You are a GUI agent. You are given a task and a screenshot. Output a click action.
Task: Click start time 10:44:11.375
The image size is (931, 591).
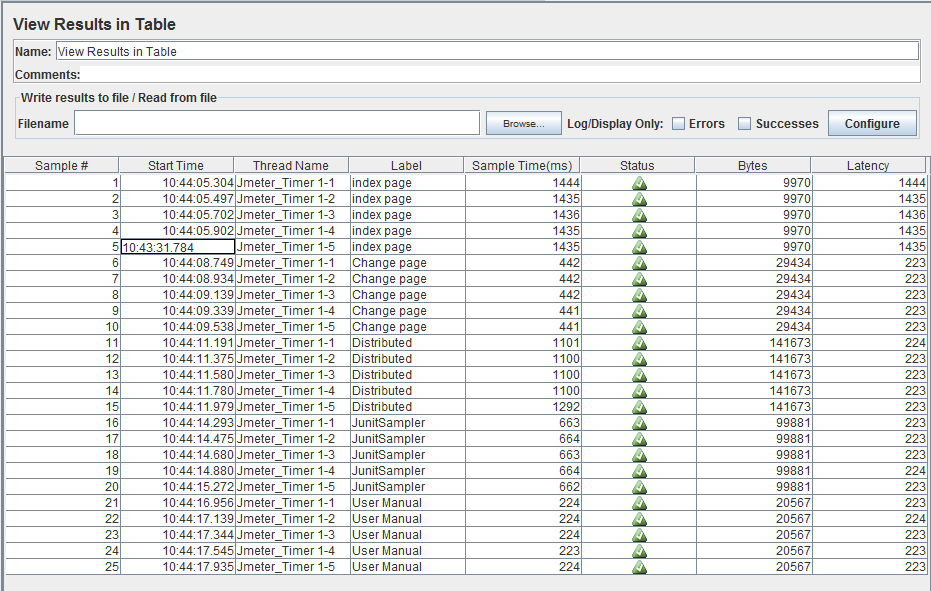(x=178, y=359)
